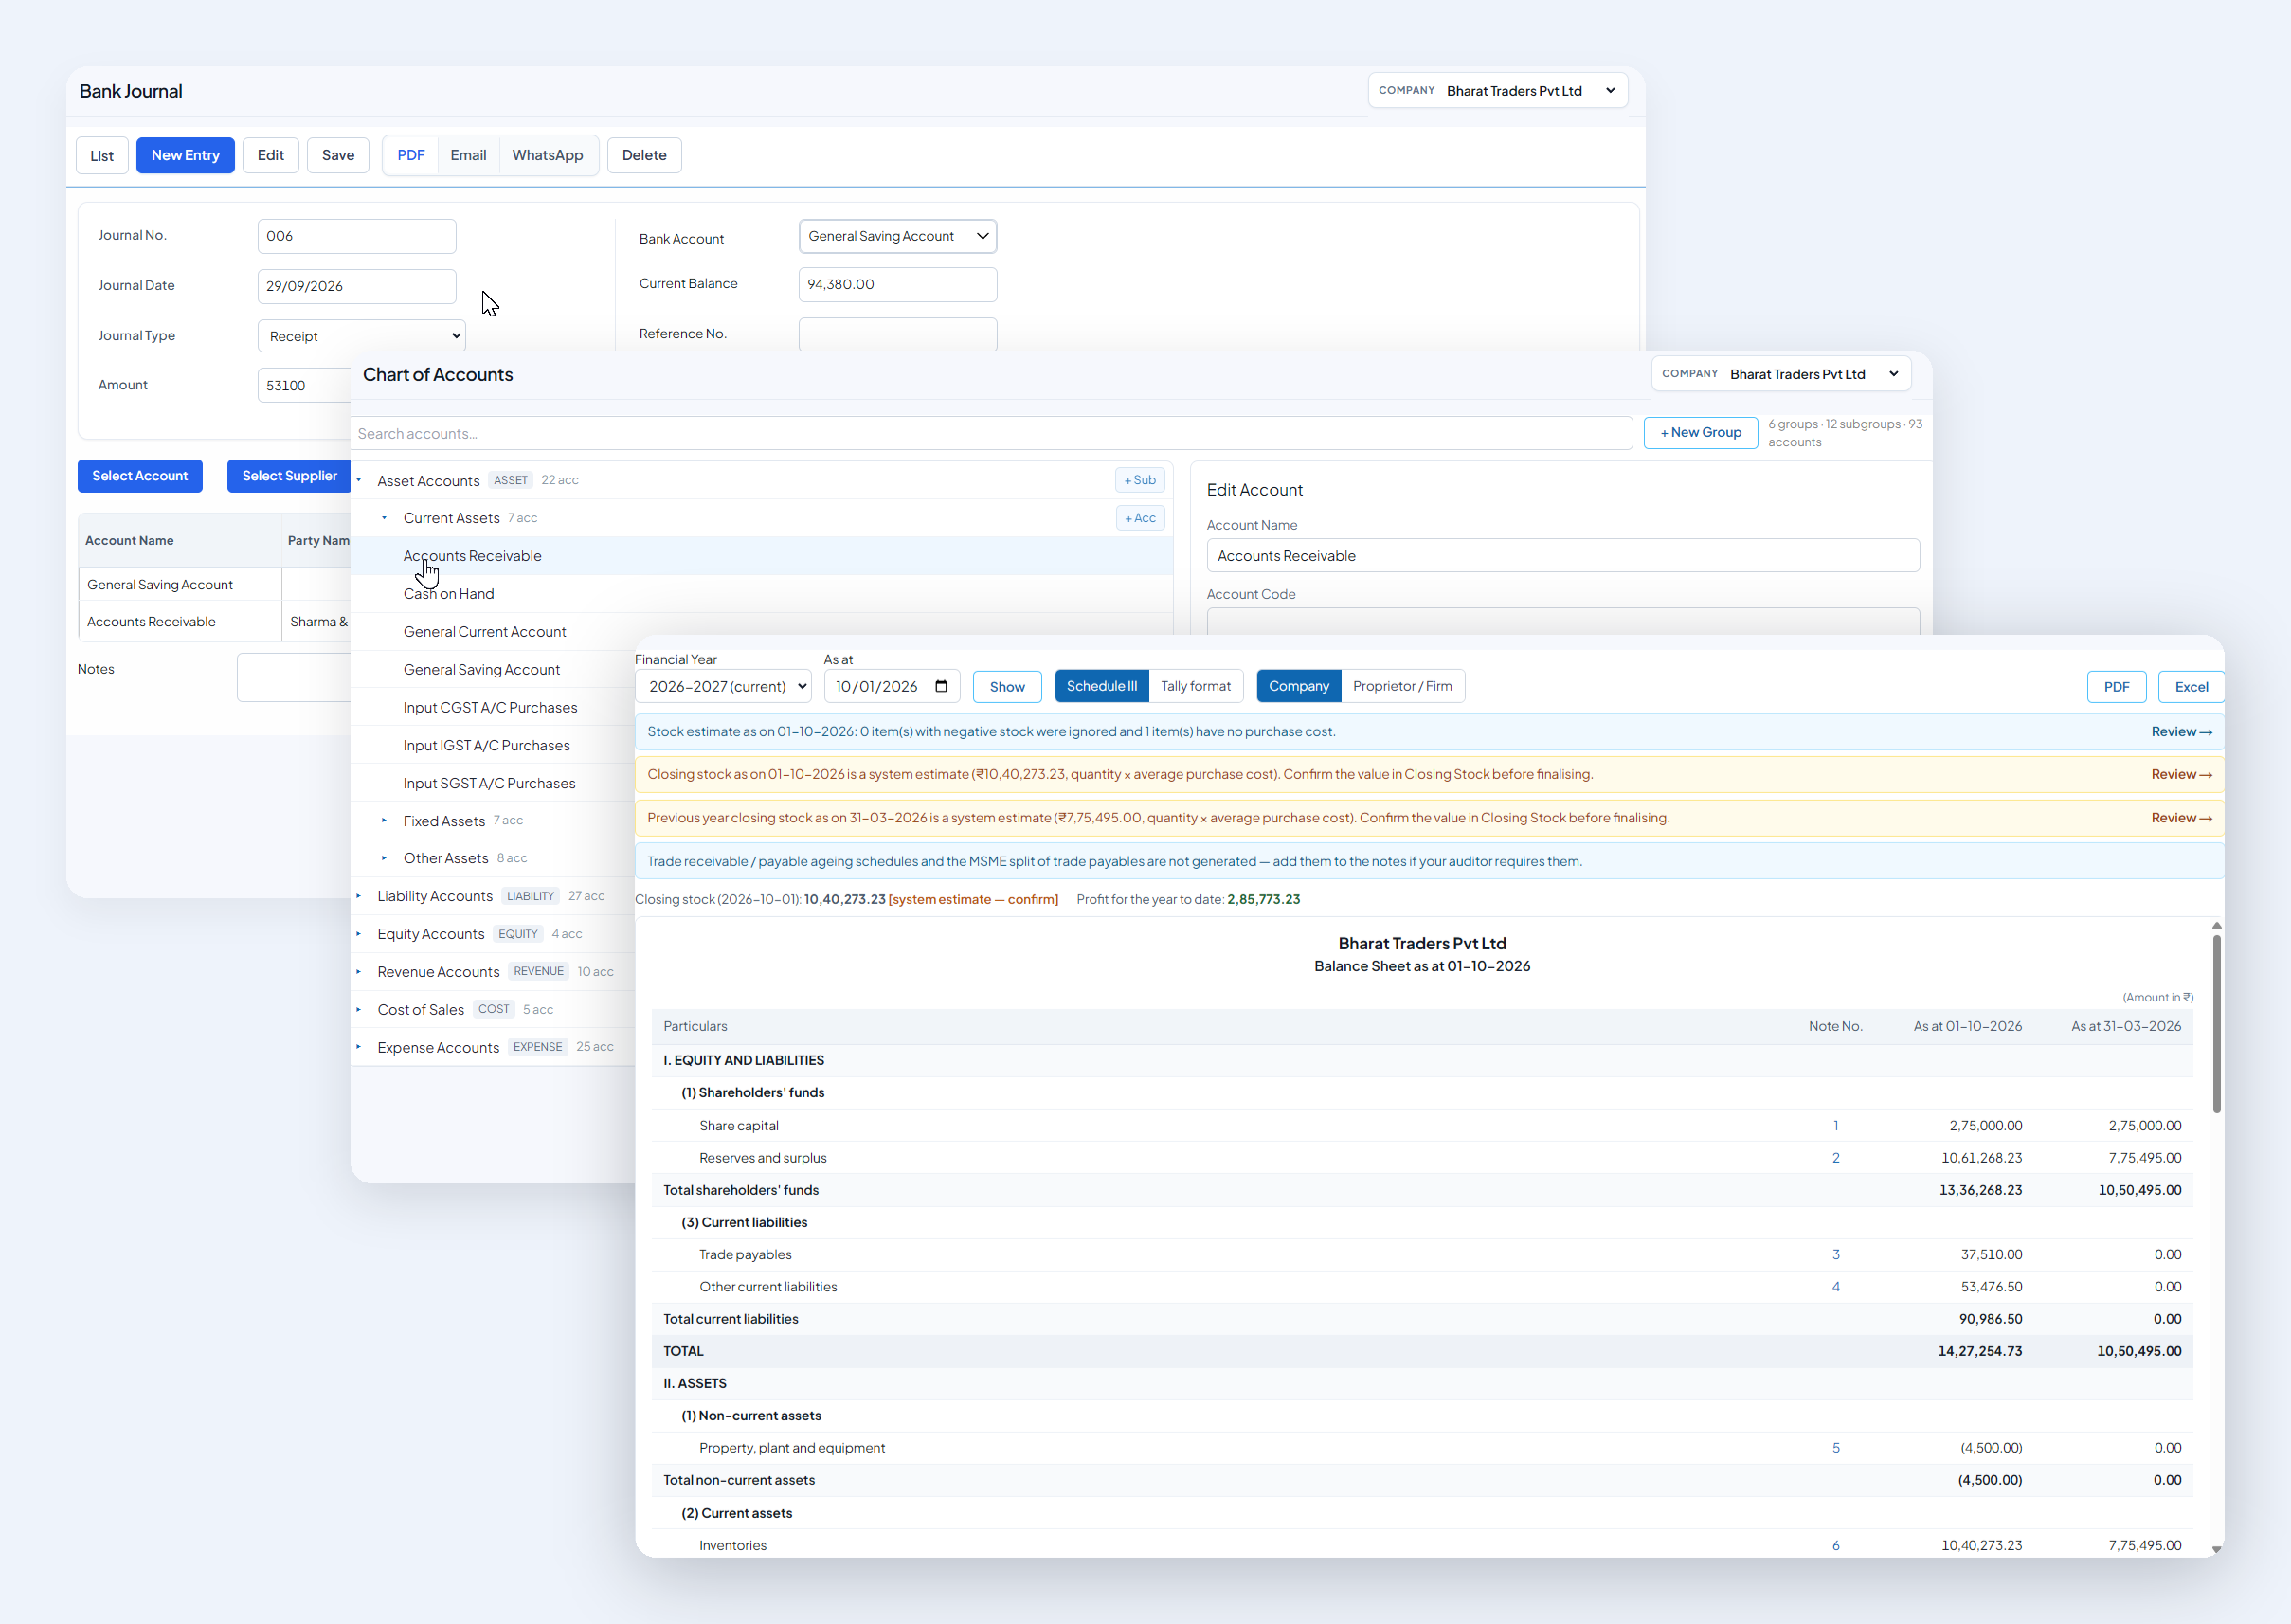The height and width of the screenshot is (1624, 2291).
Task: Export bank journal as PDF
Action: 411,155
